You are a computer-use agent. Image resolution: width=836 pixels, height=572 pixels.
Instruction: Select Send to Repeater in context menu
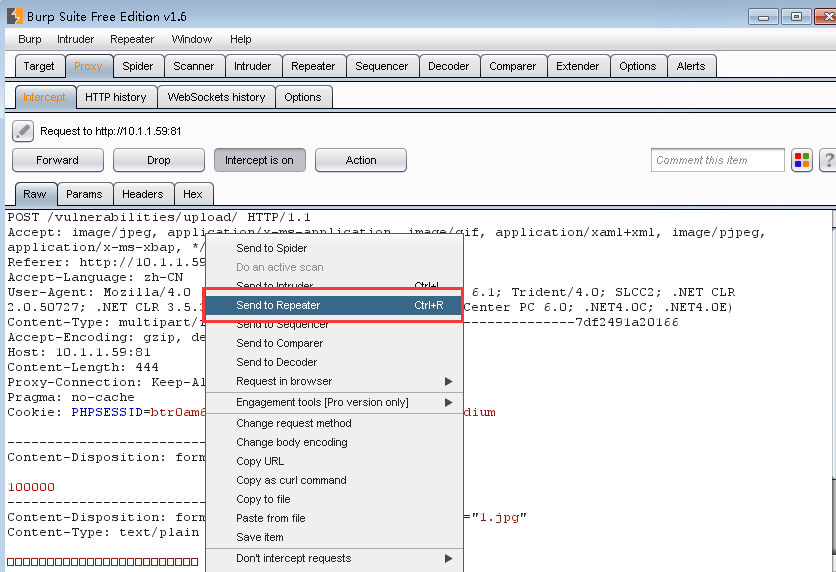click(334, 305)
